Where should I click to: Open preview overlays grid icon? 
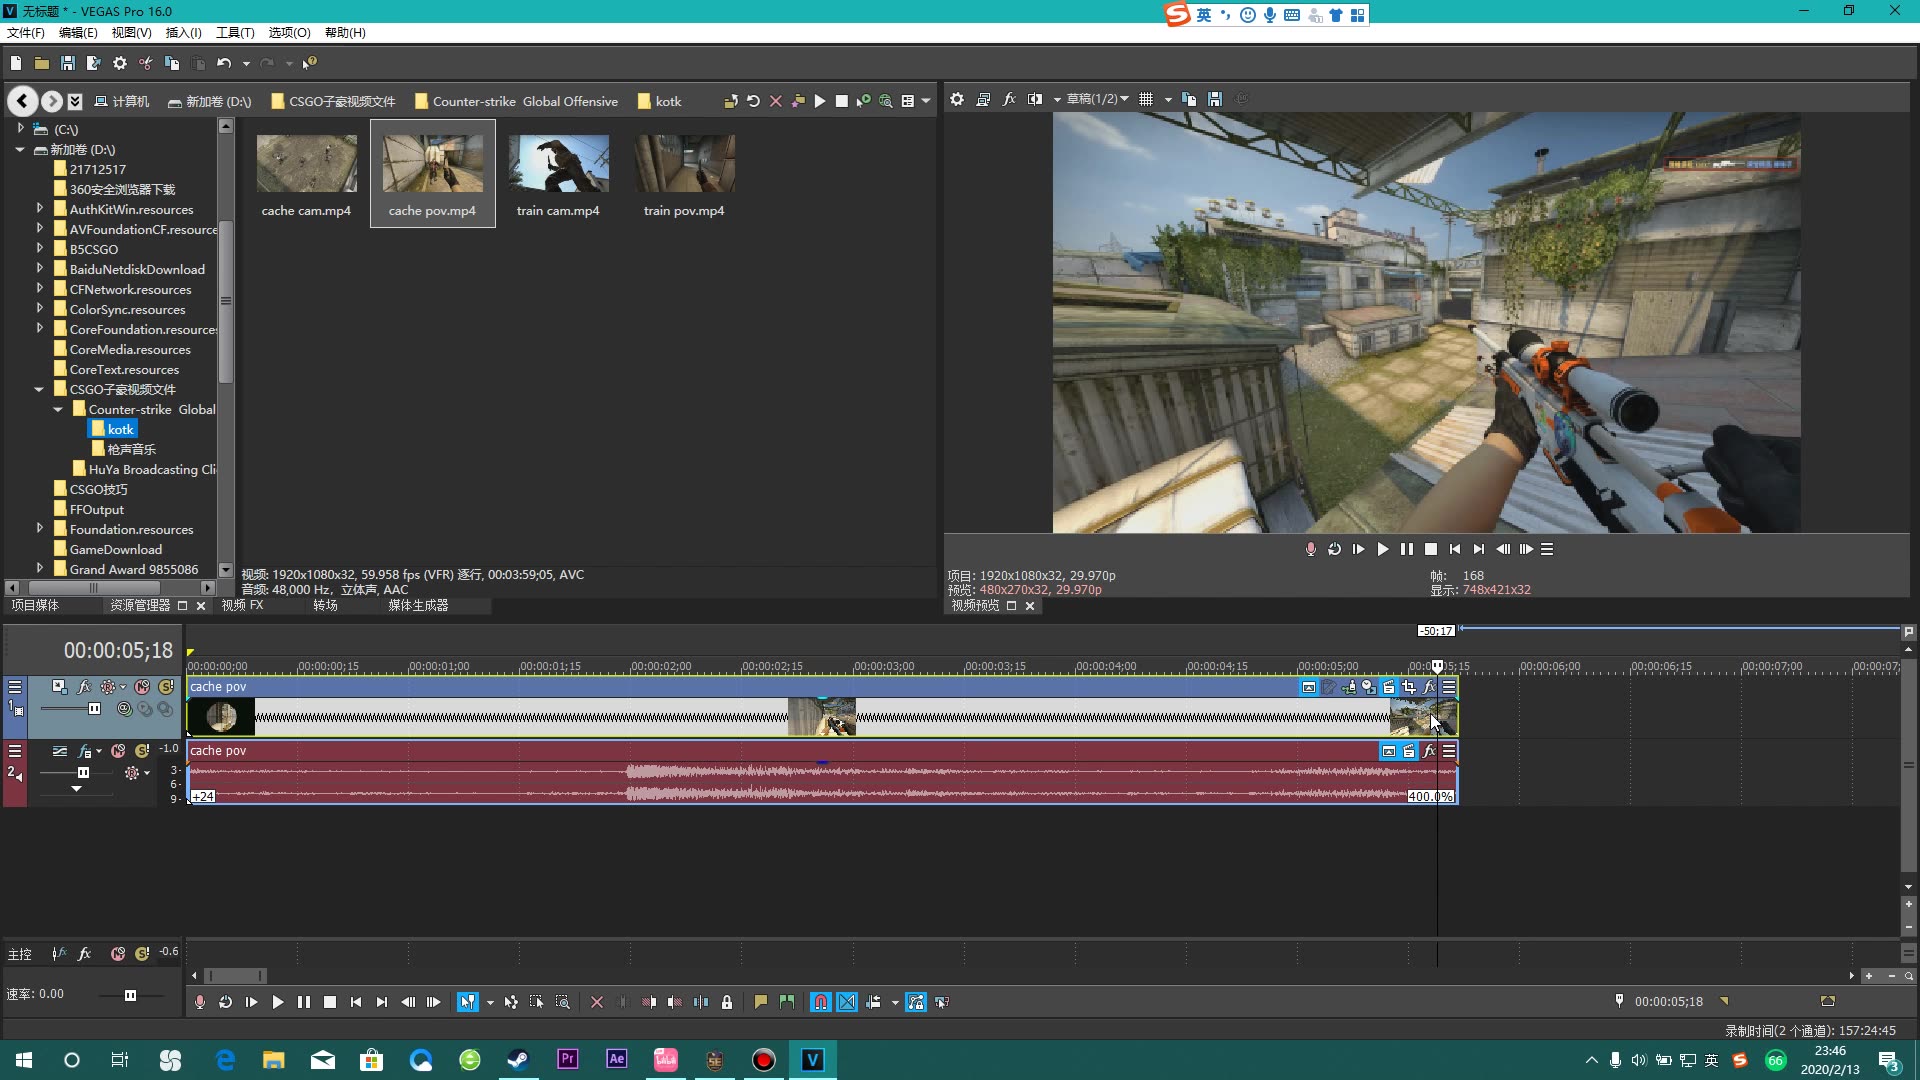[x=1146, y=99]
